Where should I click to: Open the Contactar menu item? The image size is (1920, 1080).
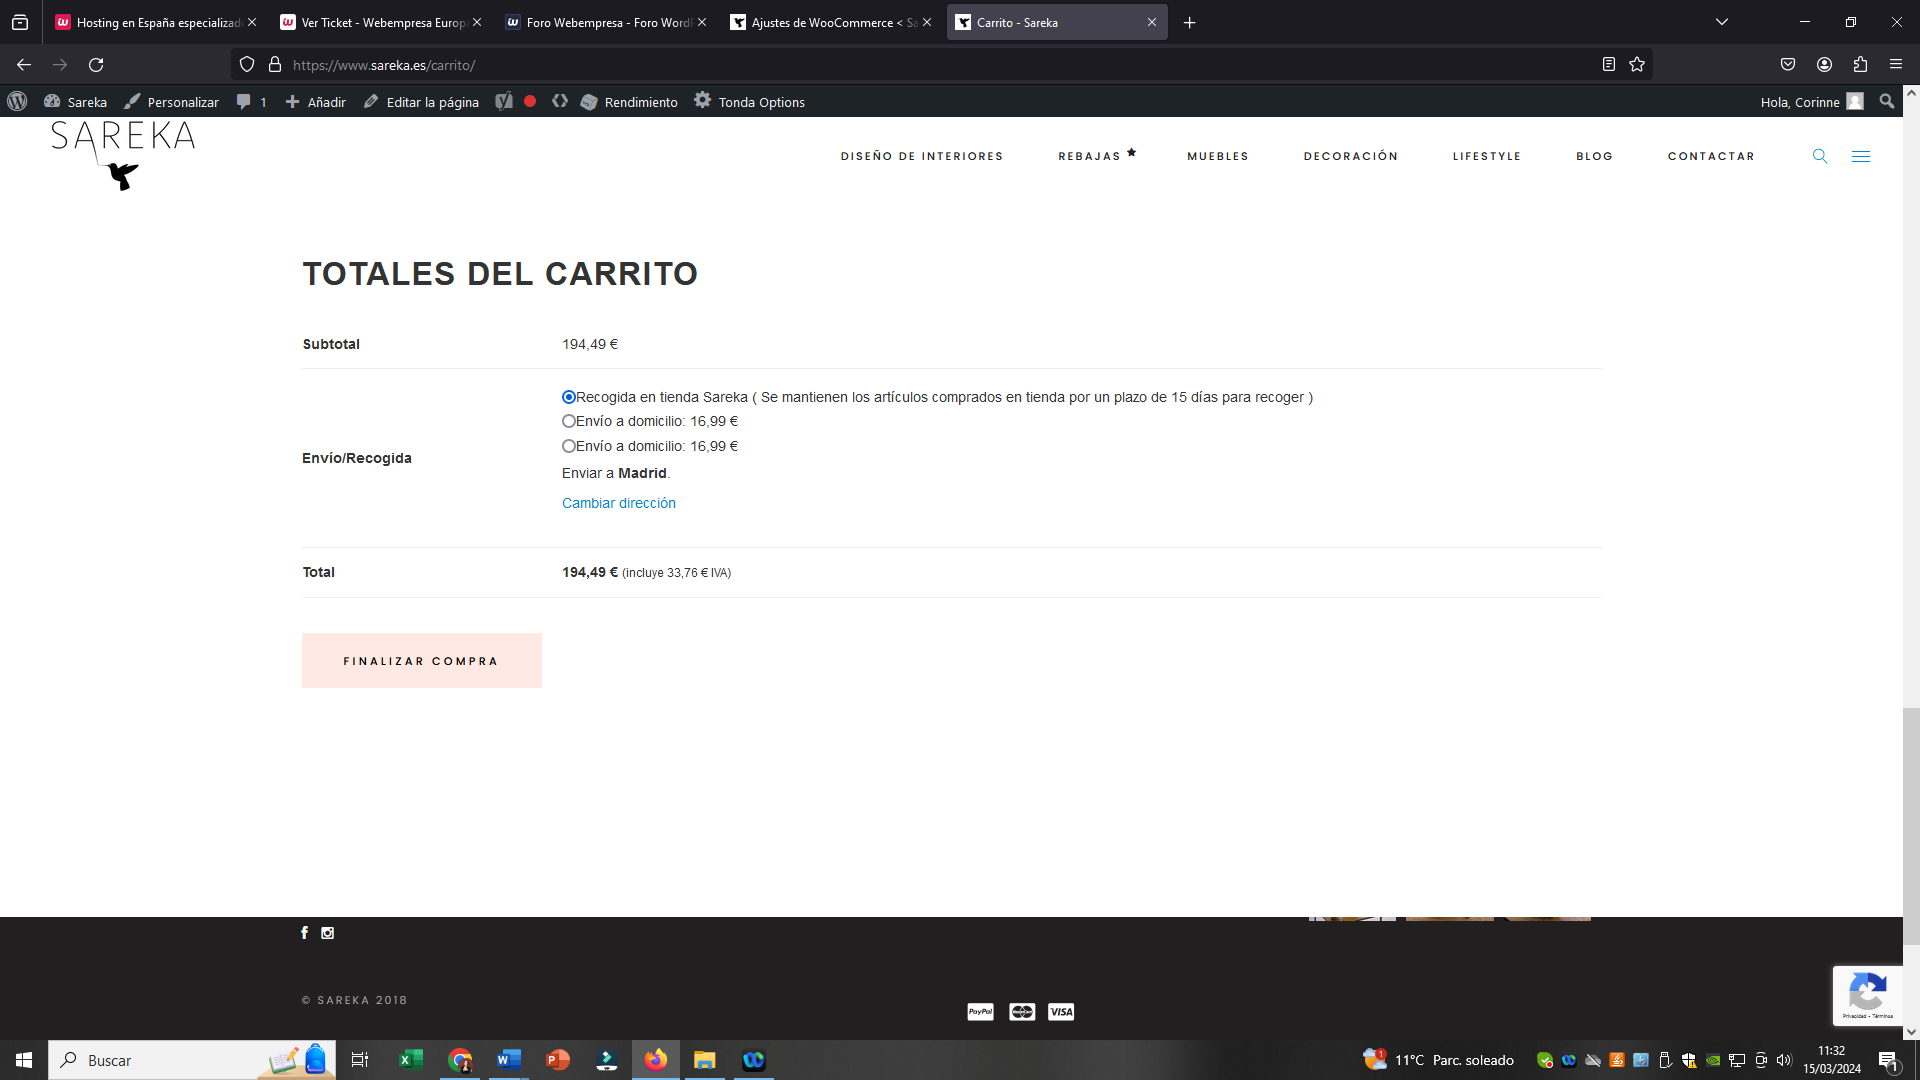click(x=1711, y=156)
